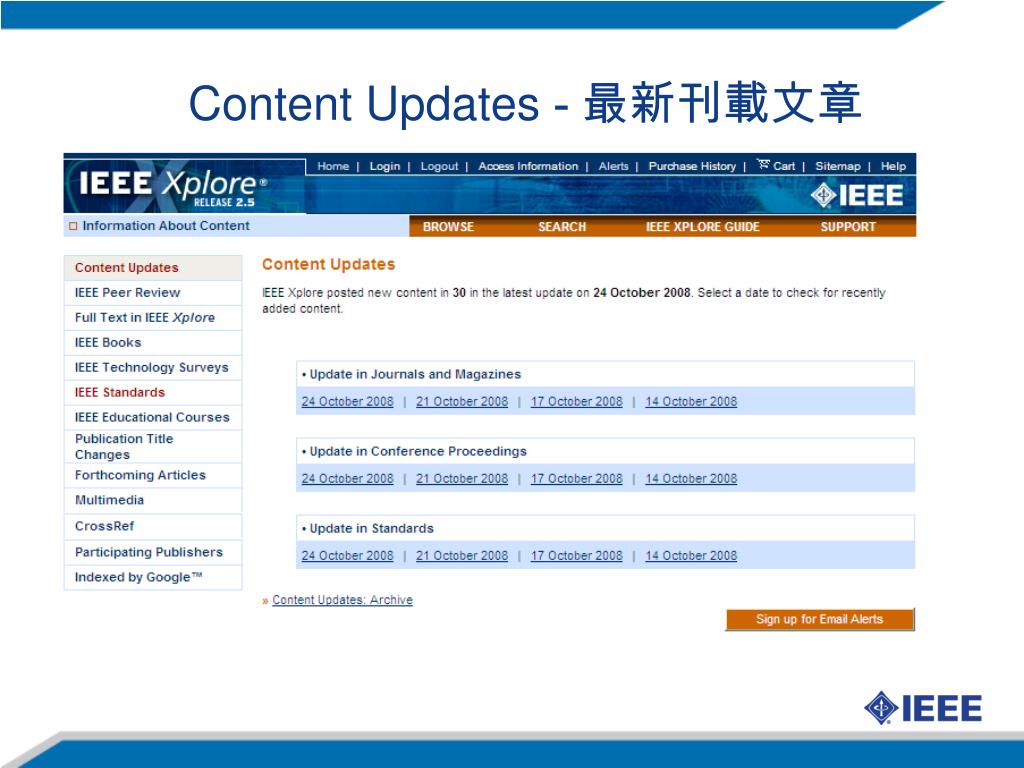The image size is (1024, 768).
Task: Open Full Text in IEEE Xplore in the sidebar
Action: point(153,317)
